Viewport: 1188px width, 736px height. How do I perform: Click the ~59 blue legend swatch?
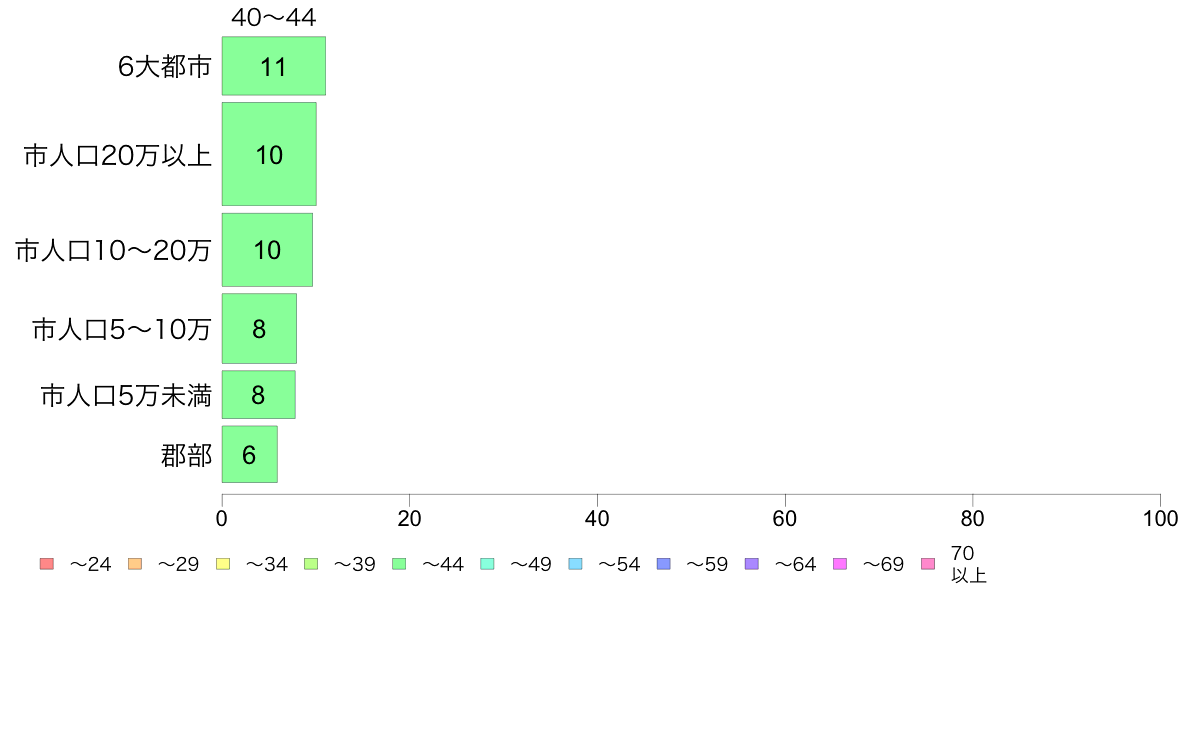[664, 564]
